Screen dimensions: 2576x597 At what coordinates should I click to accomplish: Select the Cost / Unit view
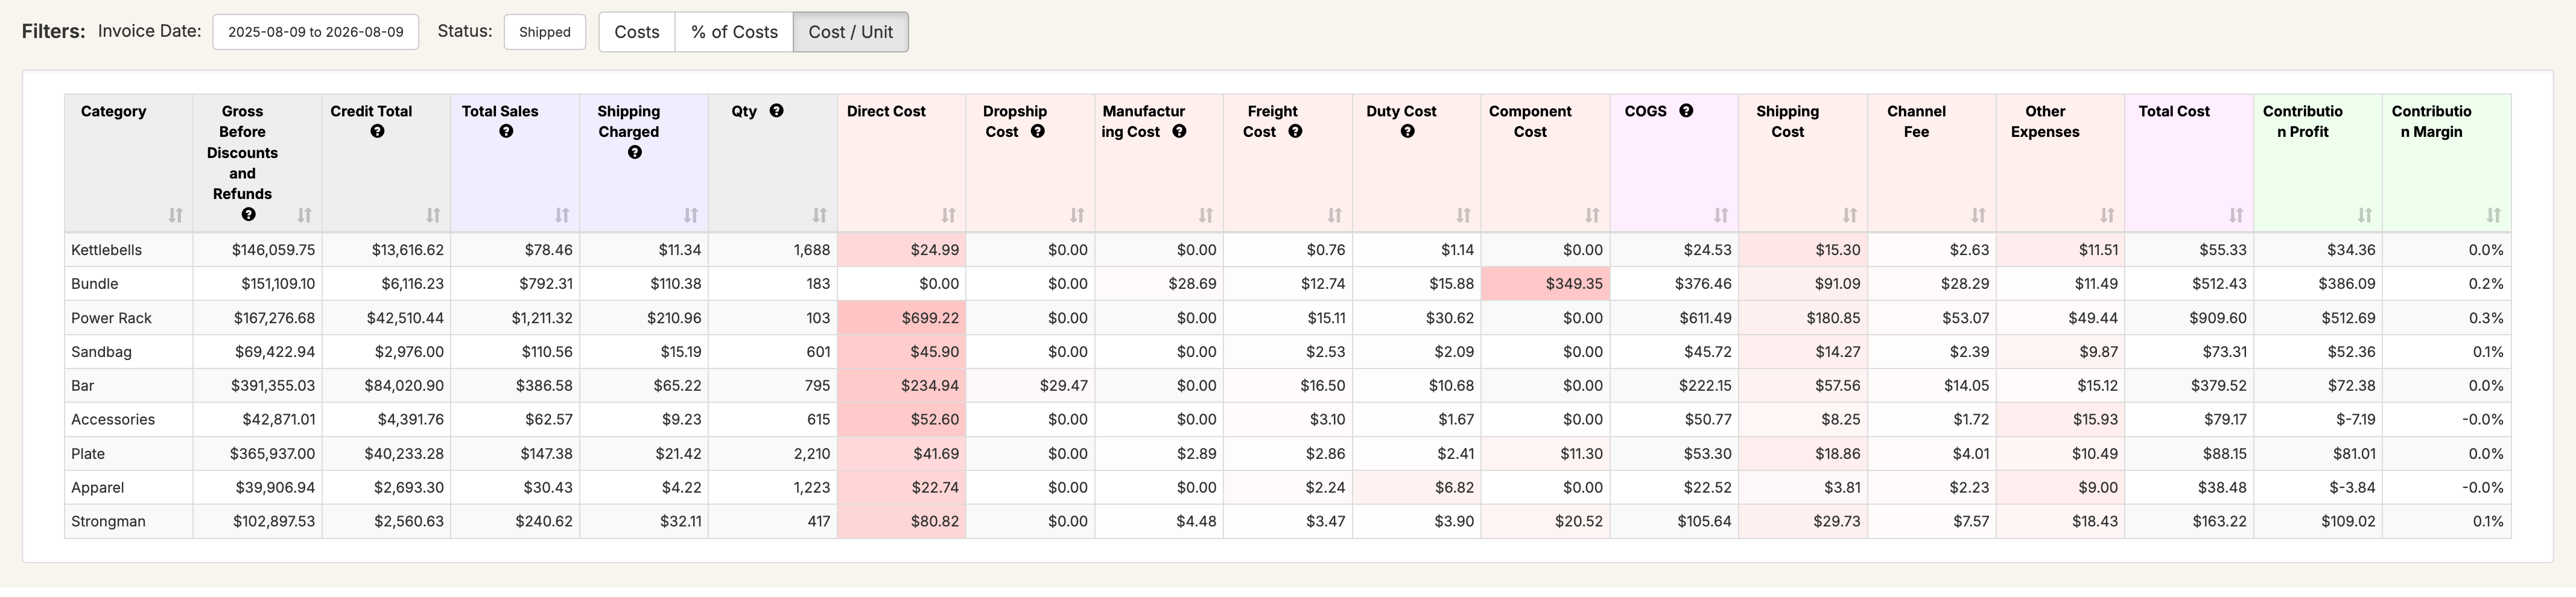tap(851, 32)
